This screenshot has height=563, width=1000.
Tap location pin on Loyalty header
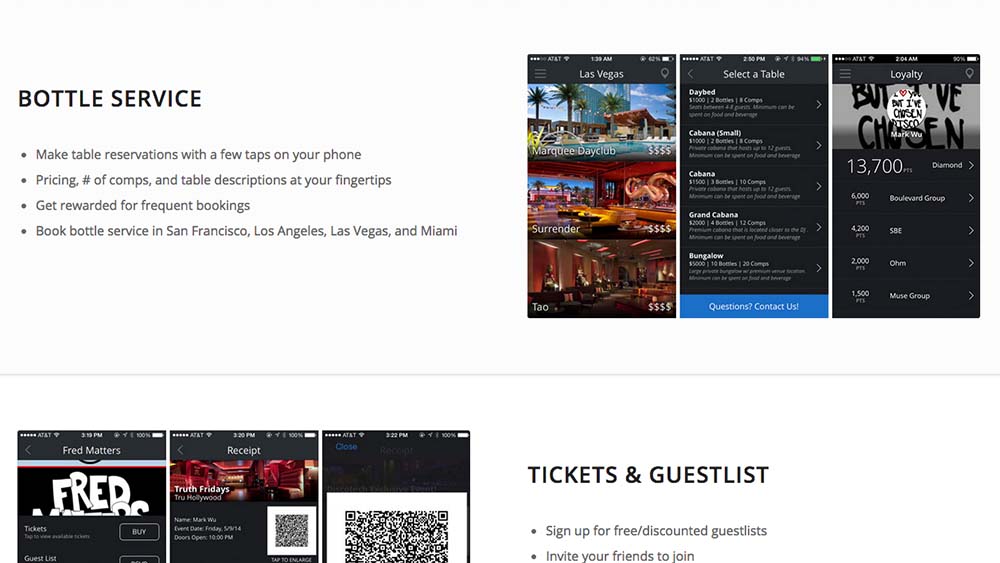click(x=969, y=74)
